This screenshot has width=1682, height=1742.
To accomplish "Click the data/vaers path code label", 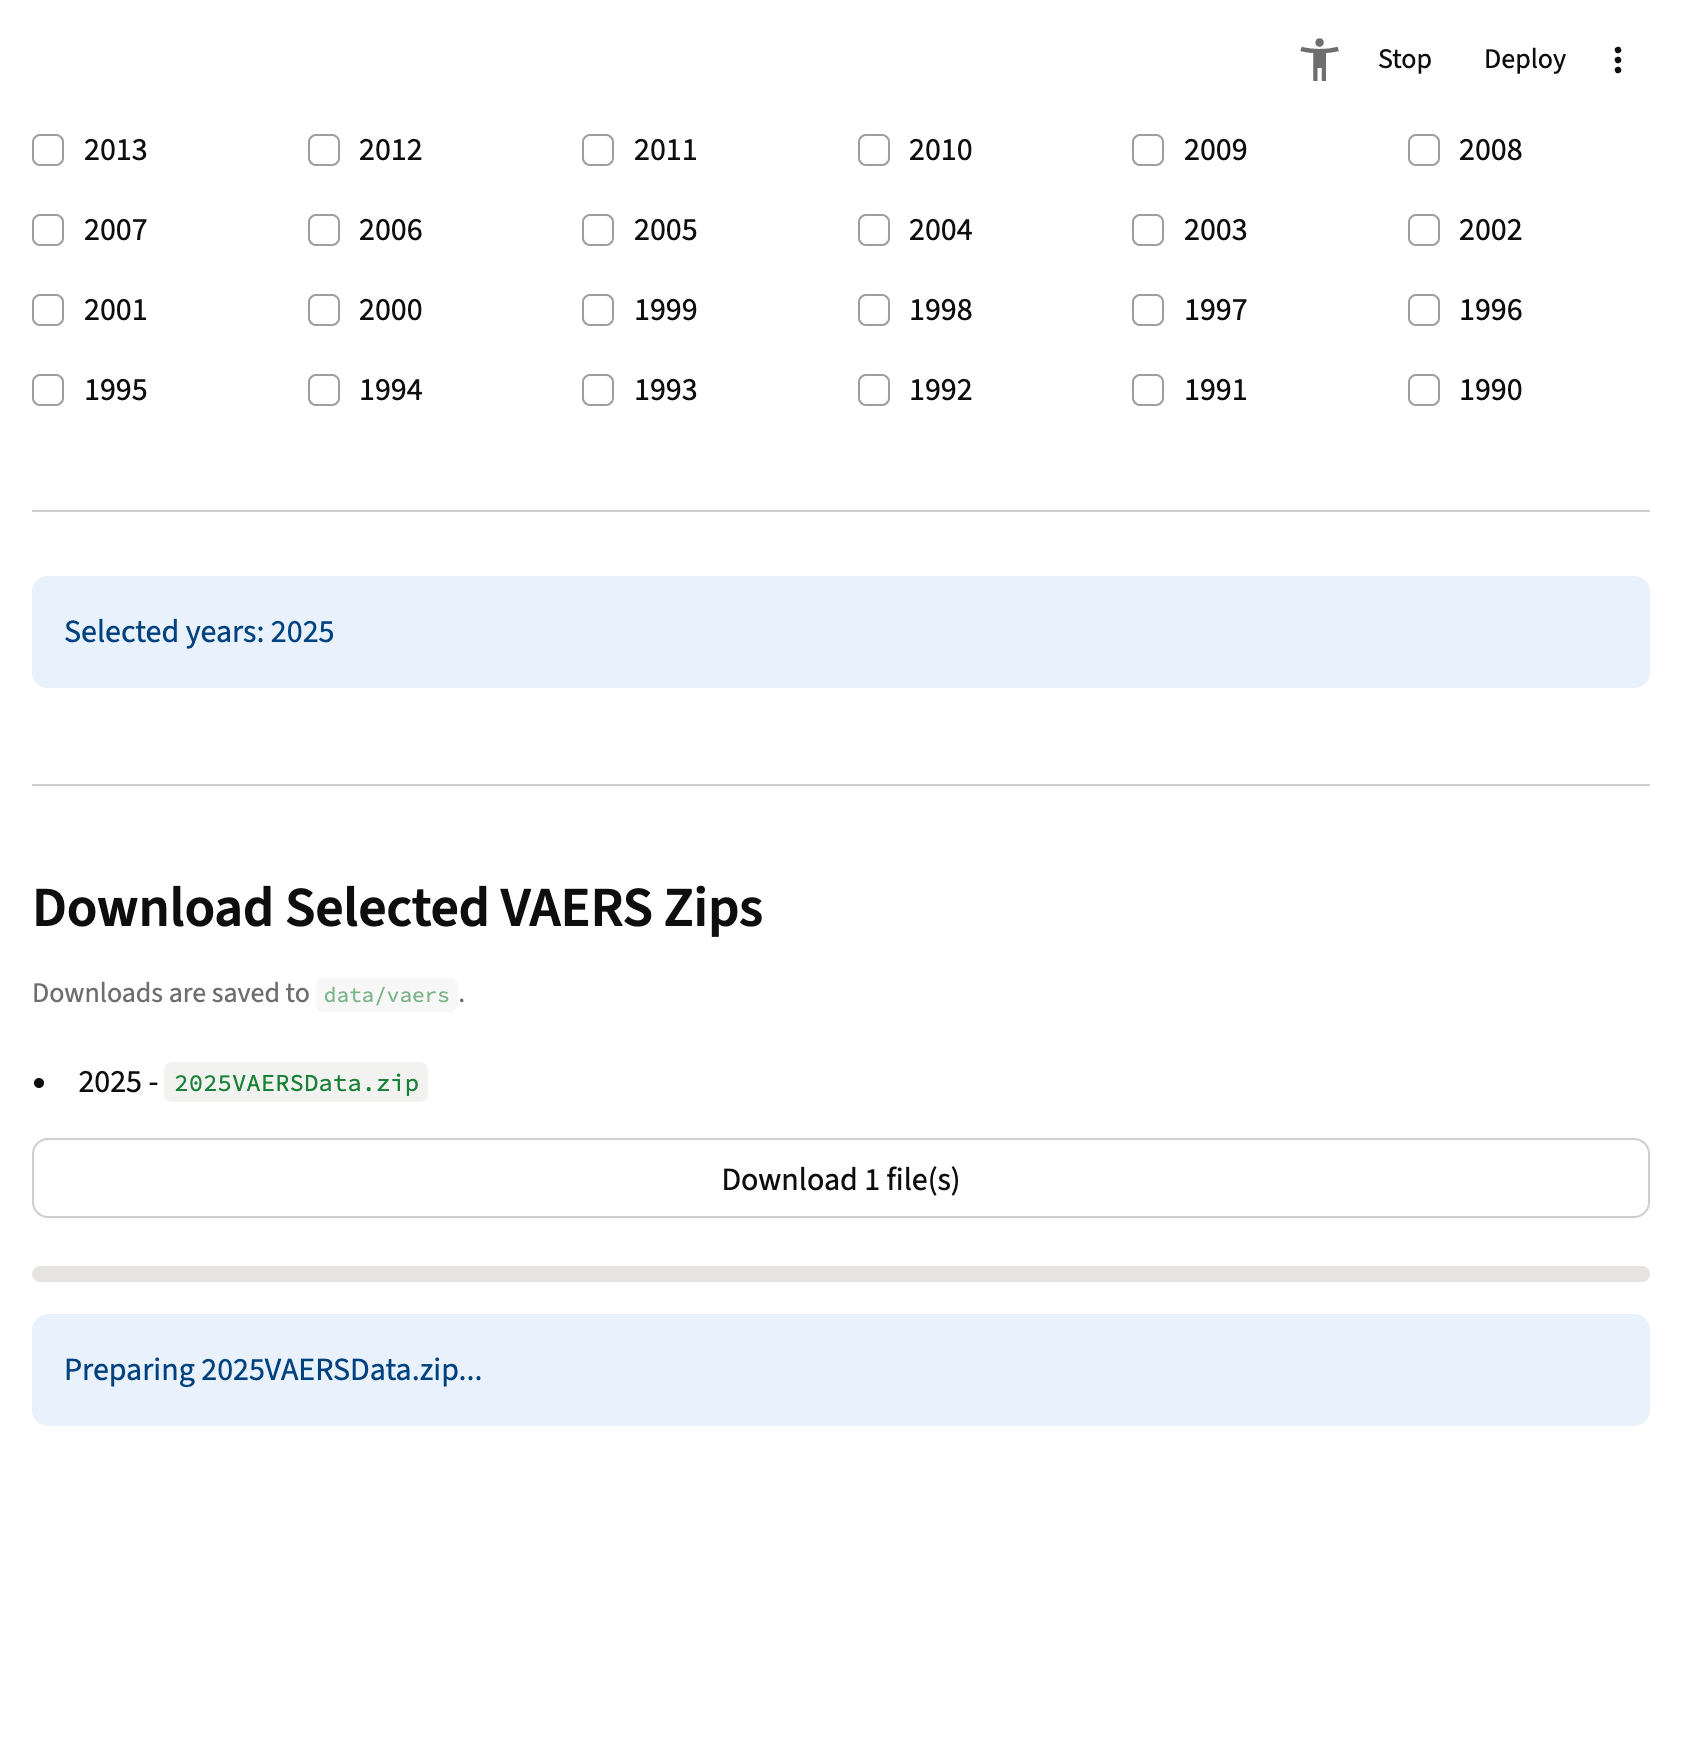I will (x=386, y=995).
